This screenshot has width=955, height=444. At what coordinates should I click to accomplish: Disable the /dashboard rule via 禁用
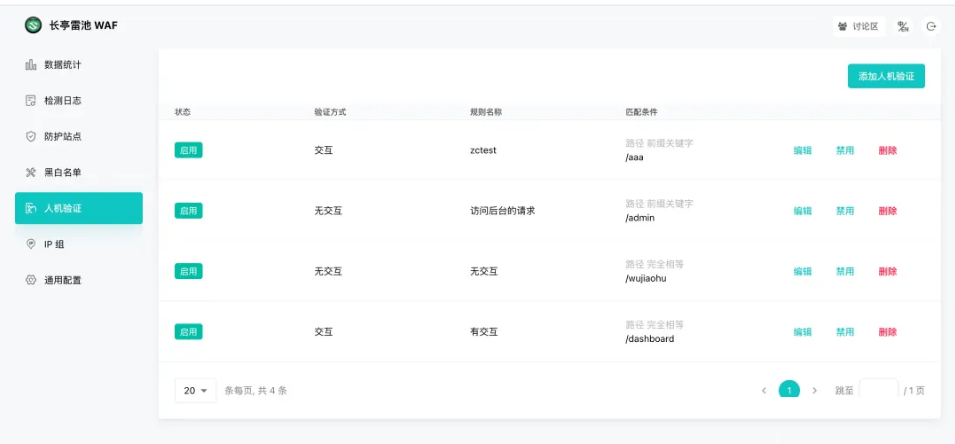pos(845,332)
